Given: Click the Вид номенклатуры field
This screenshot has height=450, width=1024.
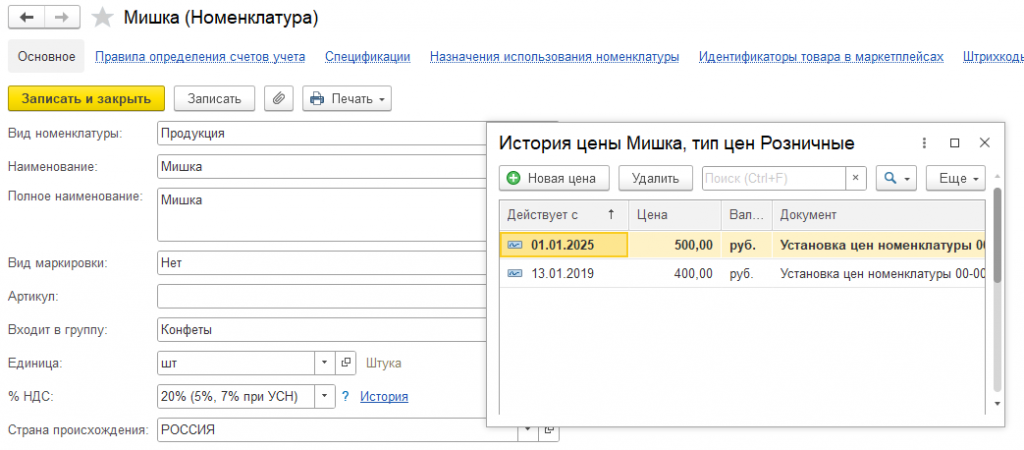Looking at the screenshot, I should 322,133.
